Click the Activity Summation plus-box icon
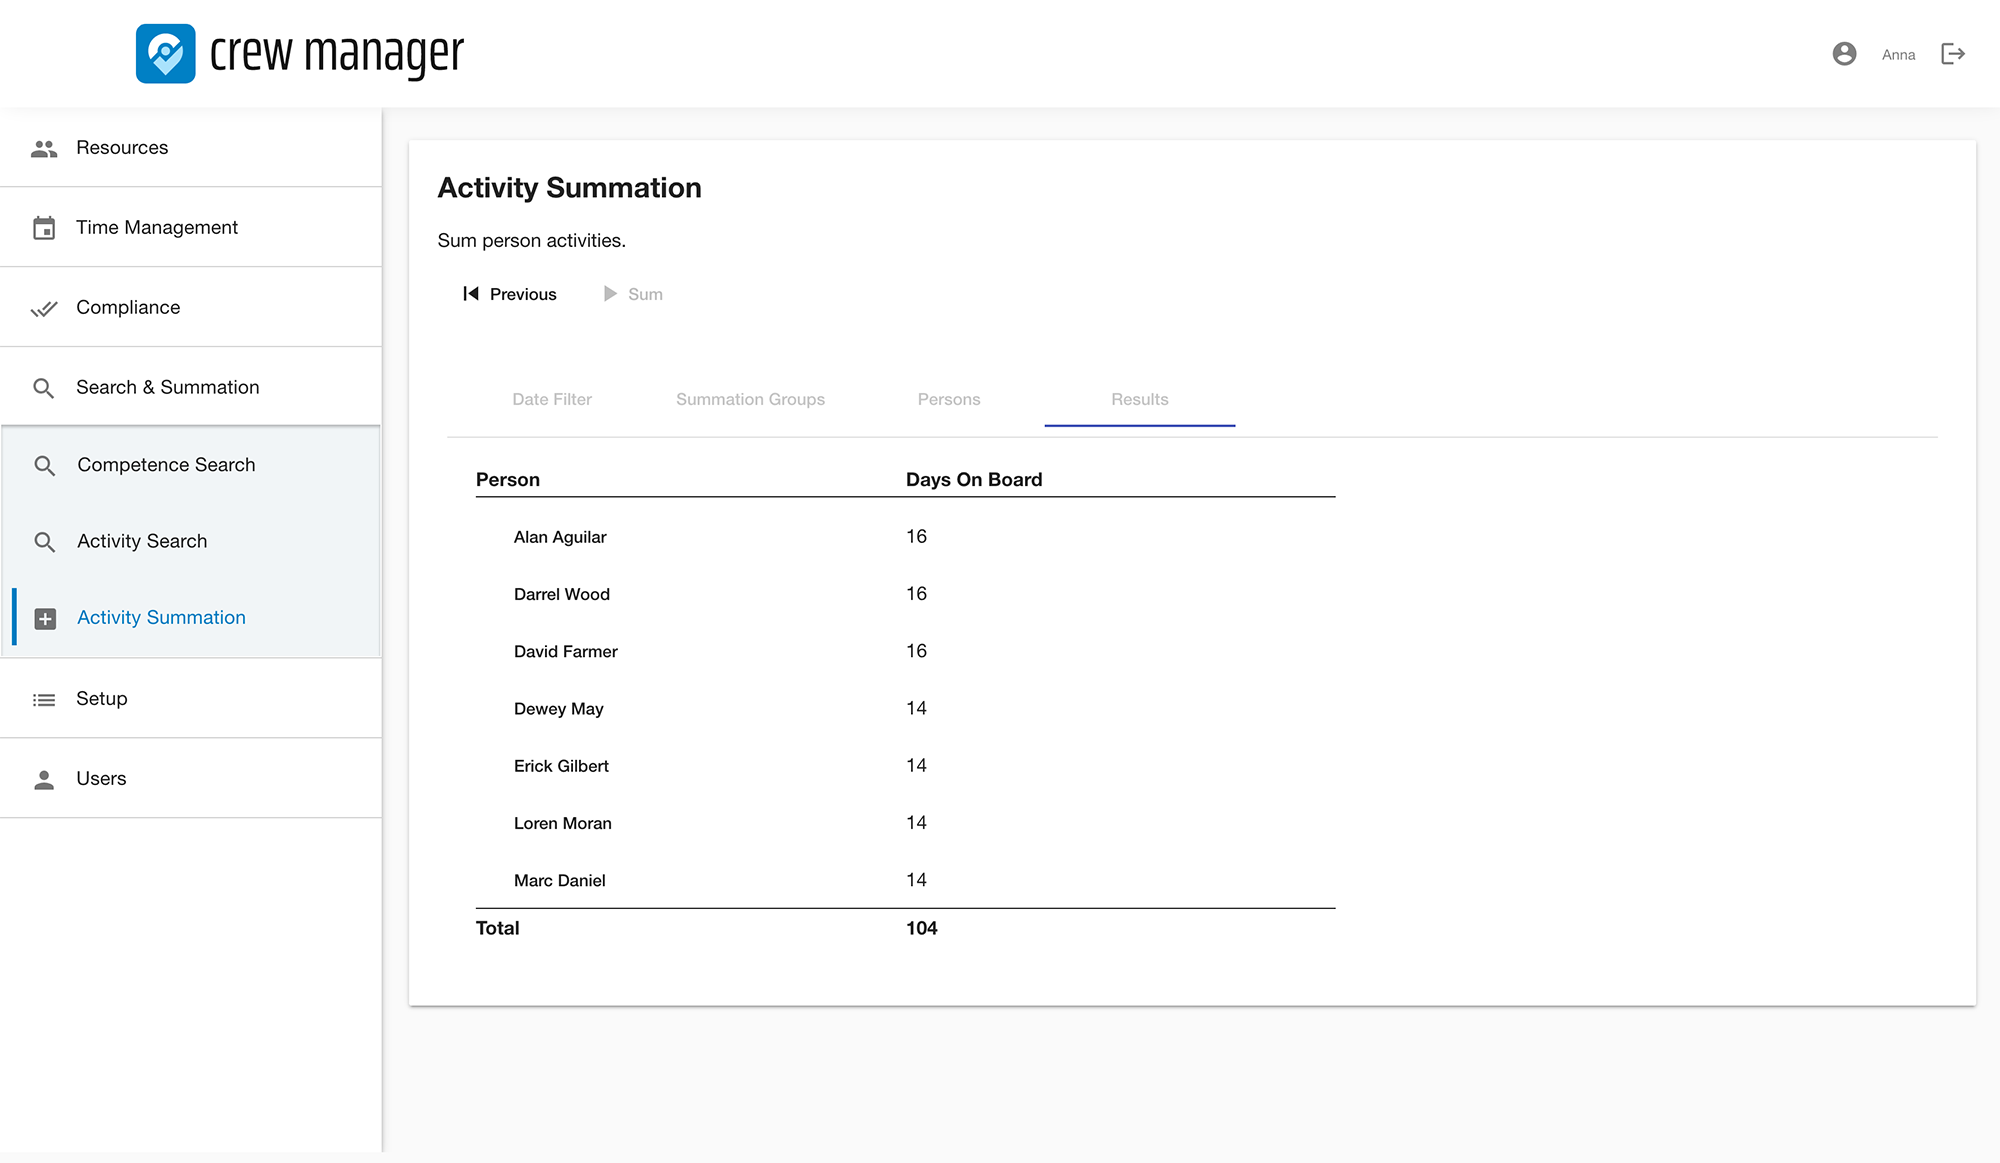 (x=45, y=618)
